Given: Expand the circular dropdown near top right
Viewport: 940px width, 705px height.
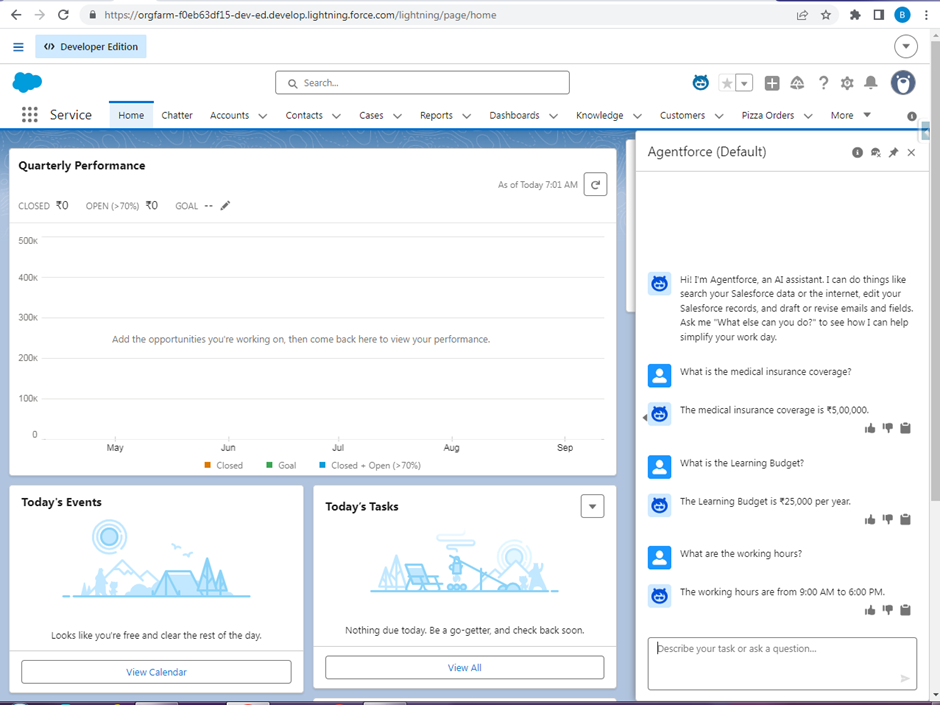Looking at the screenshot, I should [905, 46].
